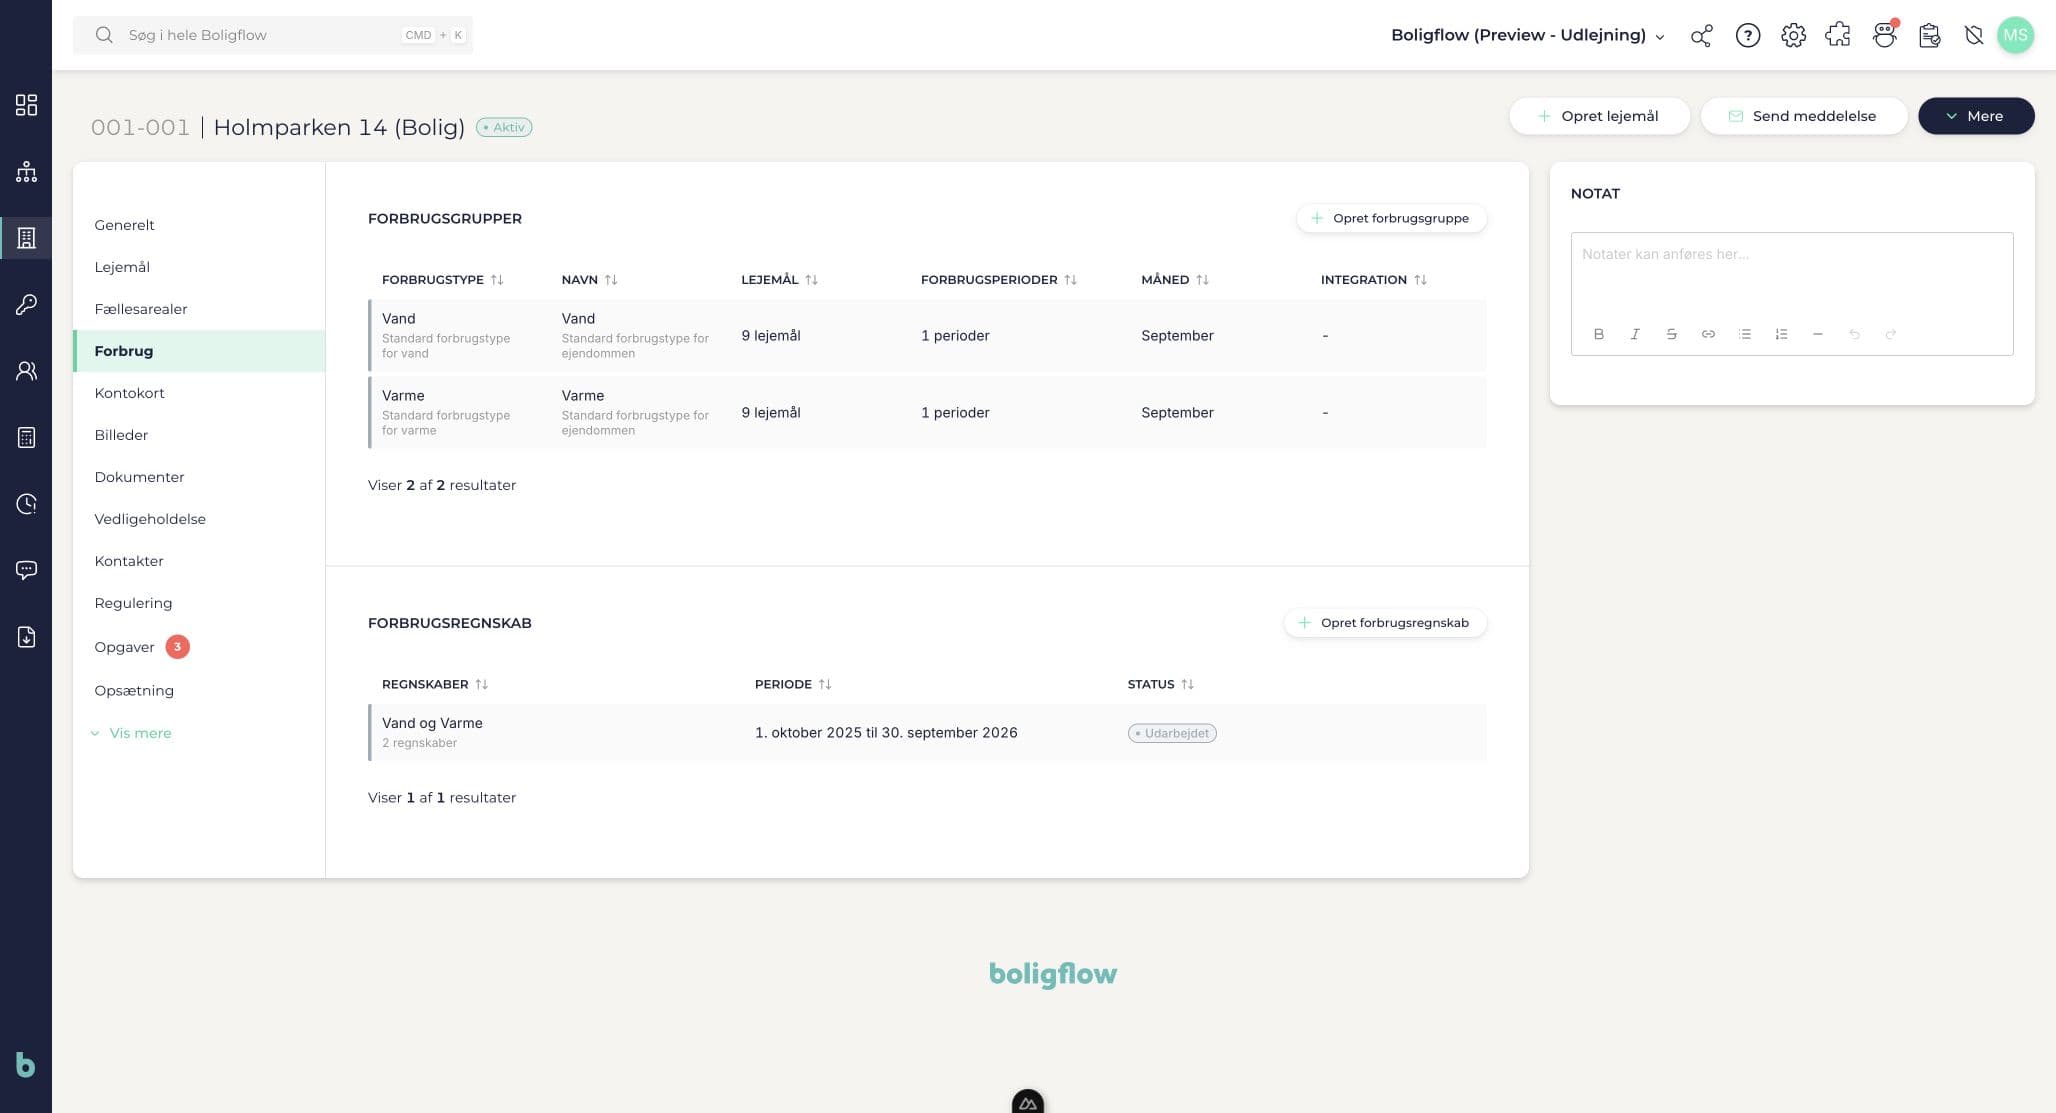
Task: Open the settings gear icon
Action: (x=1793, y=36)
